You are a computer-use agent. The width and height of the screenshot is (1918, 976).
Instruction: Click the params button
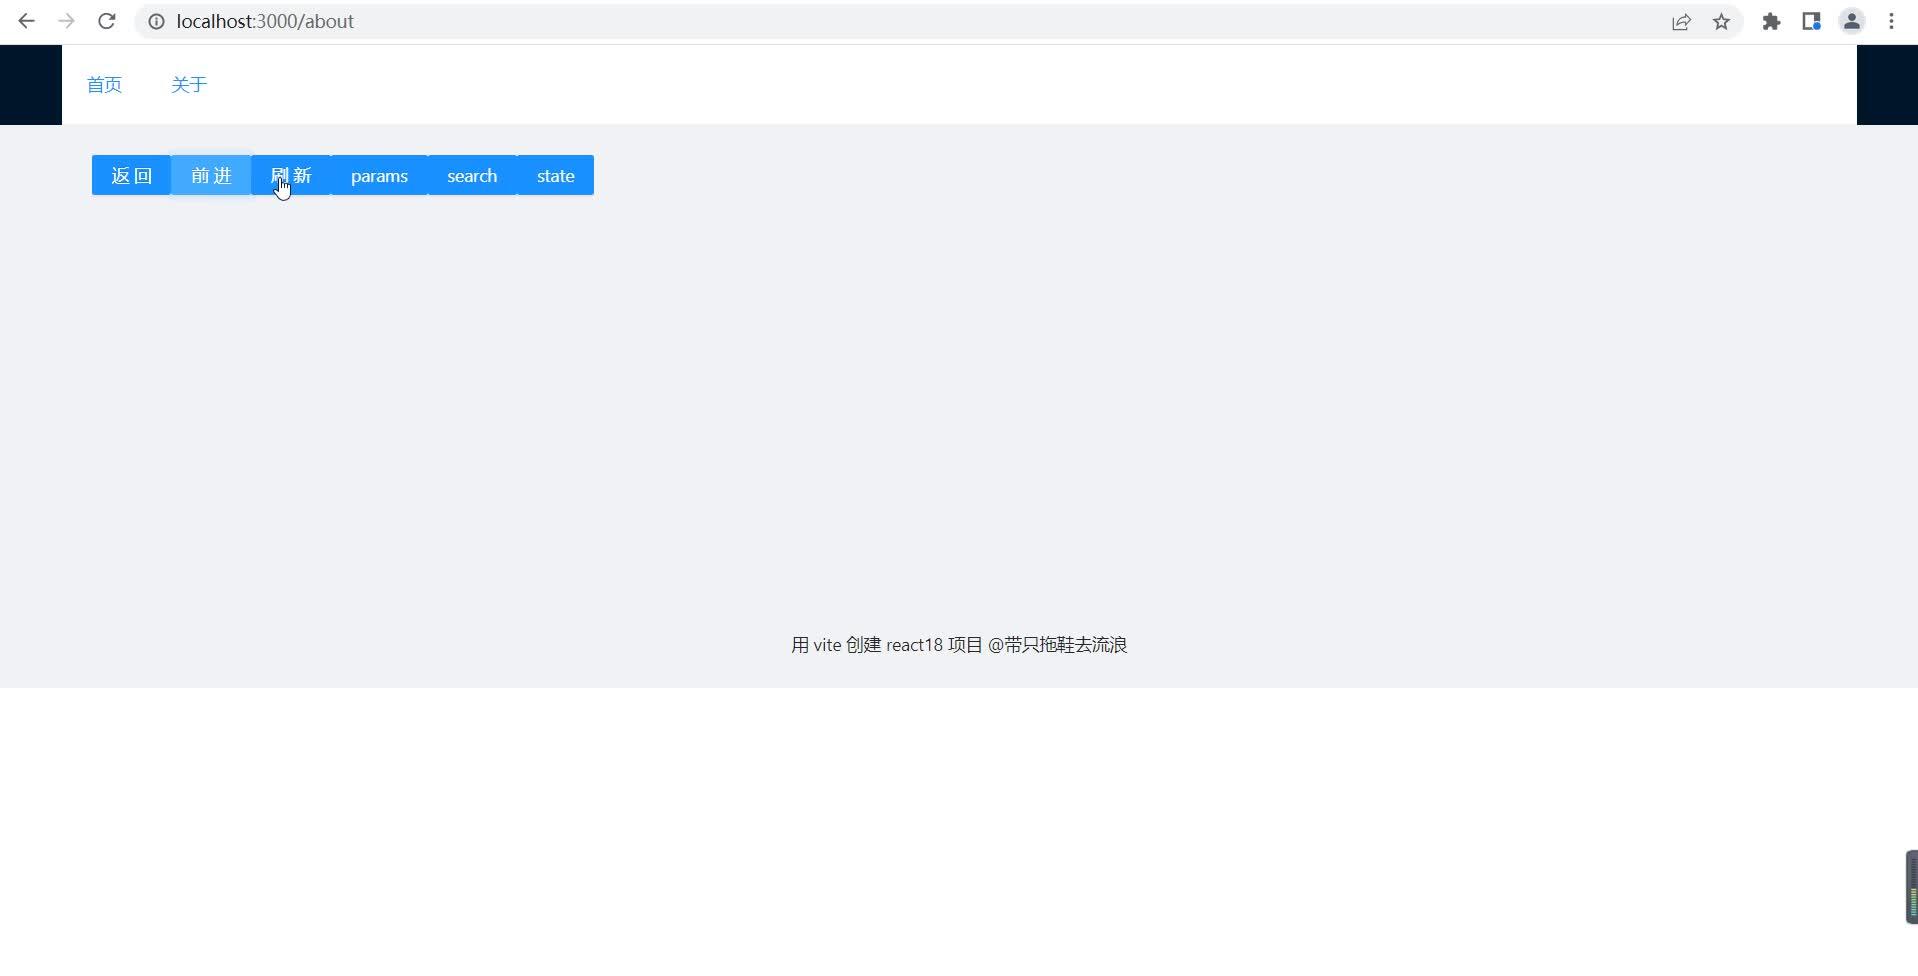(379, 175)
